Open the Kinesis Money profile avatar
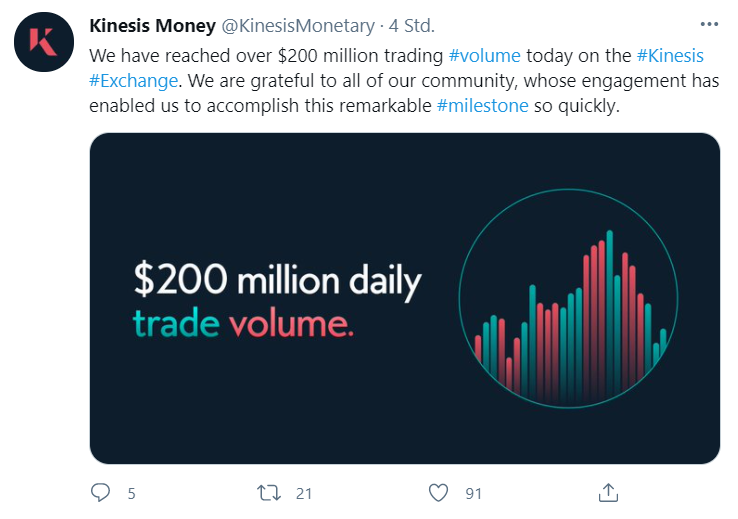The height and width of the screenshot is (519, 738). click(x=43, y=41)
